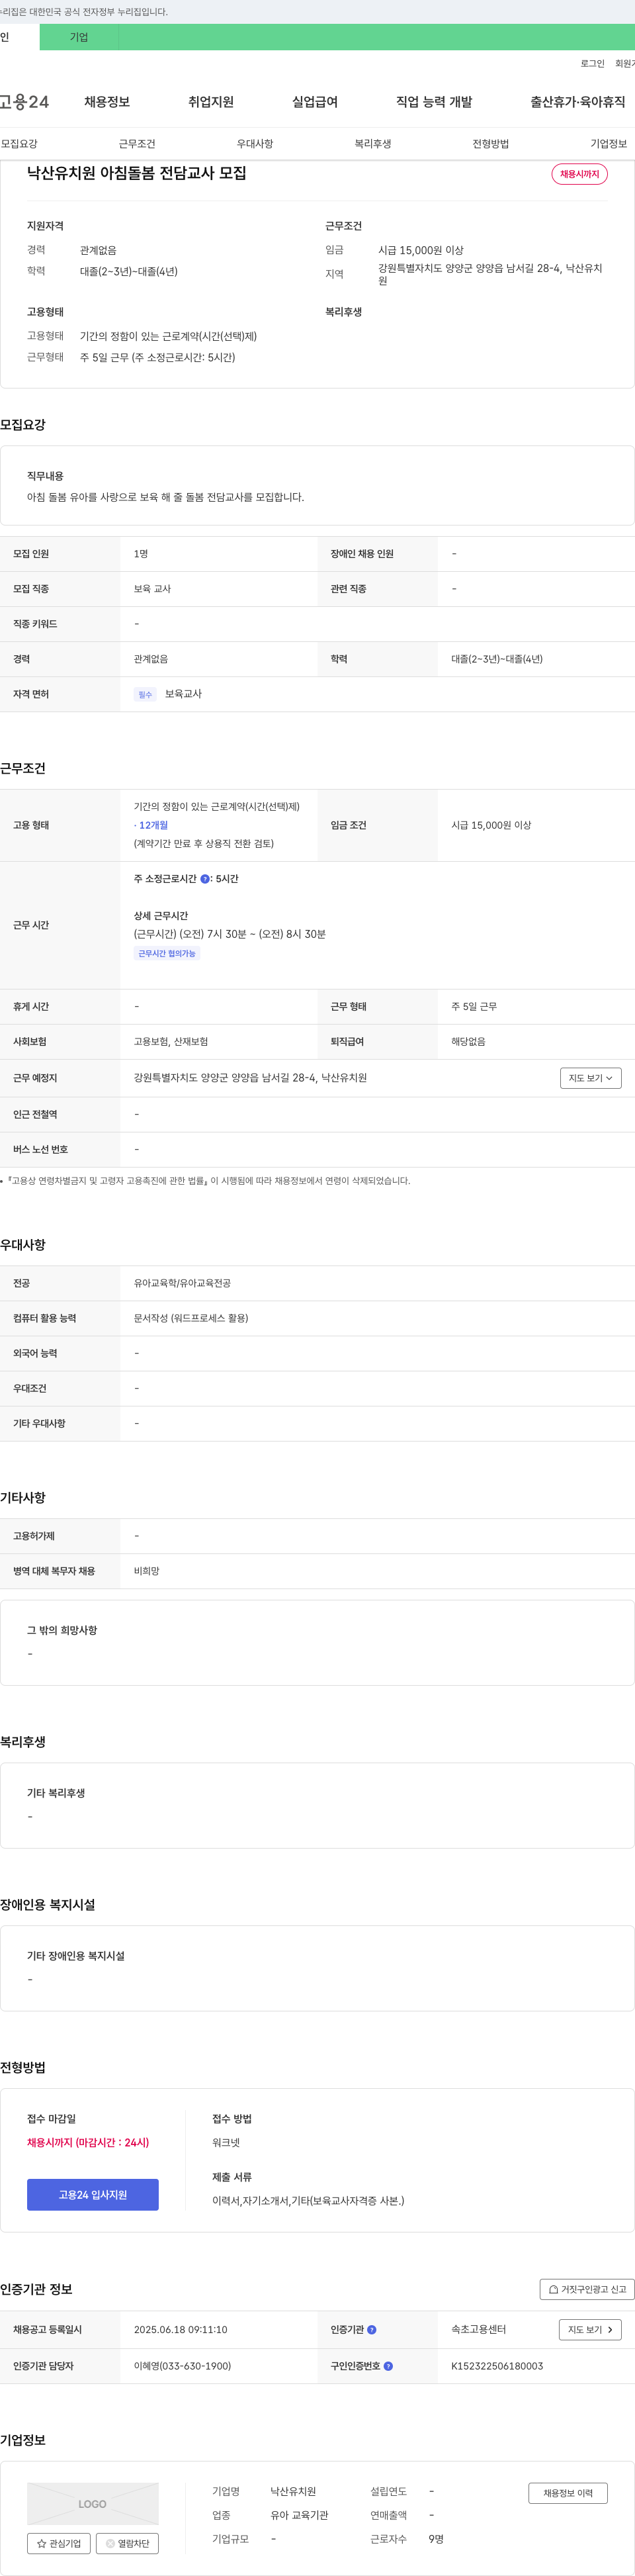Click 고용보험, 산재보험 text
Viewport: 635px width, 2576px height.
[x=171, y=1042]
